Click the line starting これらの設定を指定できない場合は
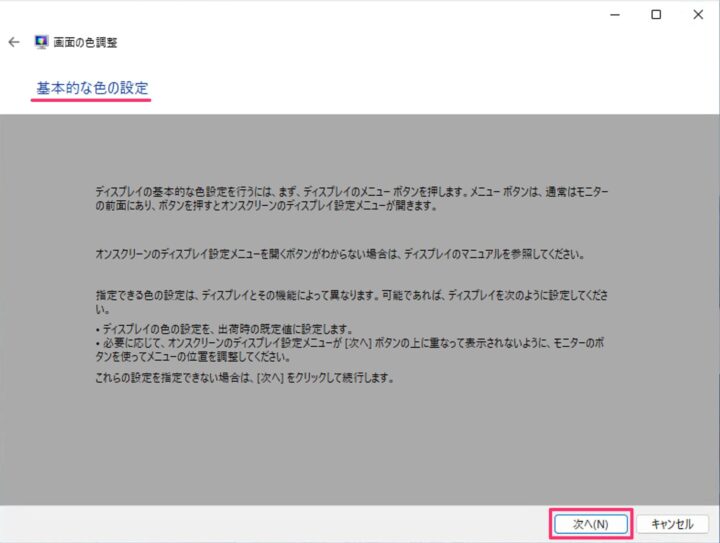The image size is (720, 543). (245, 378)
